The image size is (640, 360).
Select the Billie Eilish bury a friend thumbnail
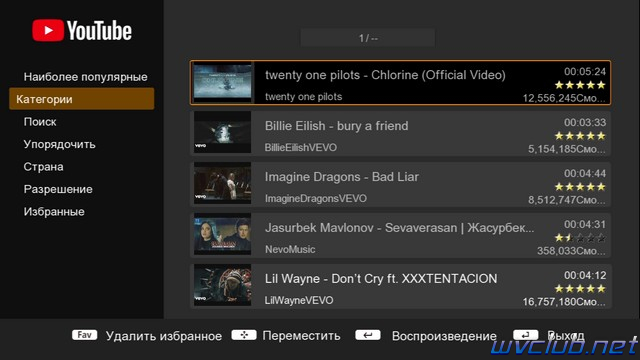(222, 132)
